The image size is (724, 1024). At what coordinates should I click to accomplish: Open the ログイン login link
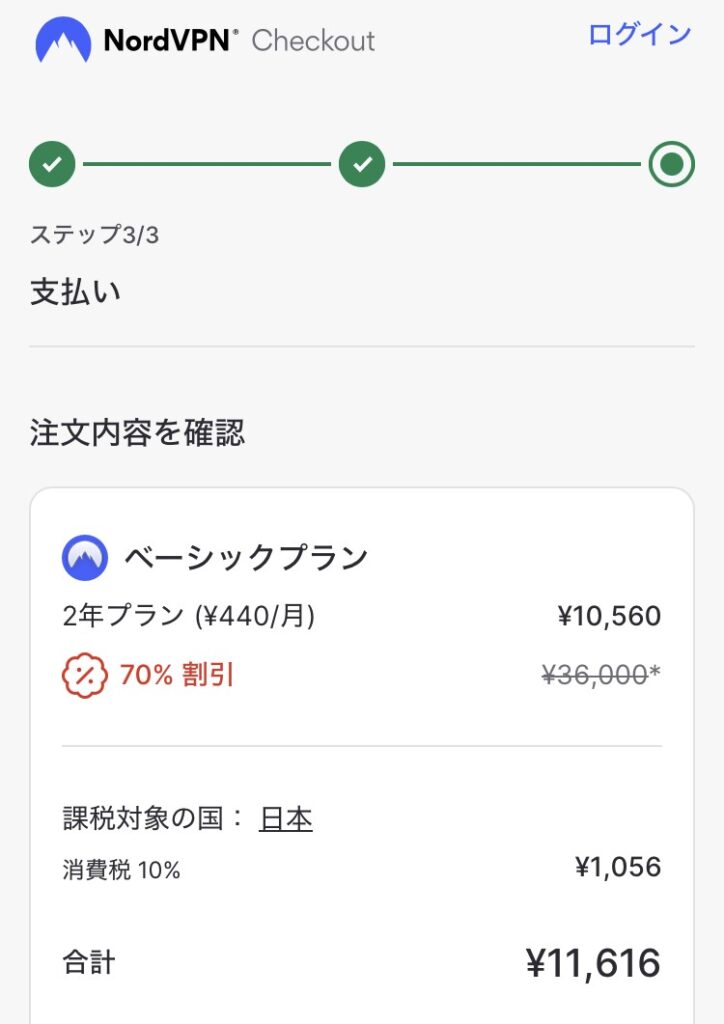point(639,34)
